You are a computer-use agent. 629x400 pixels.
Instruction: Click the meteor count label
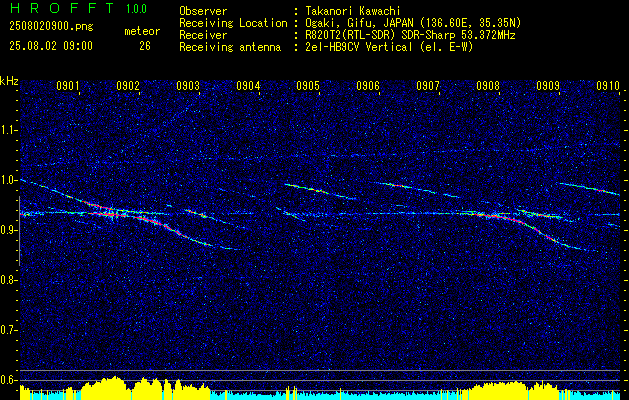pos(142,31)
